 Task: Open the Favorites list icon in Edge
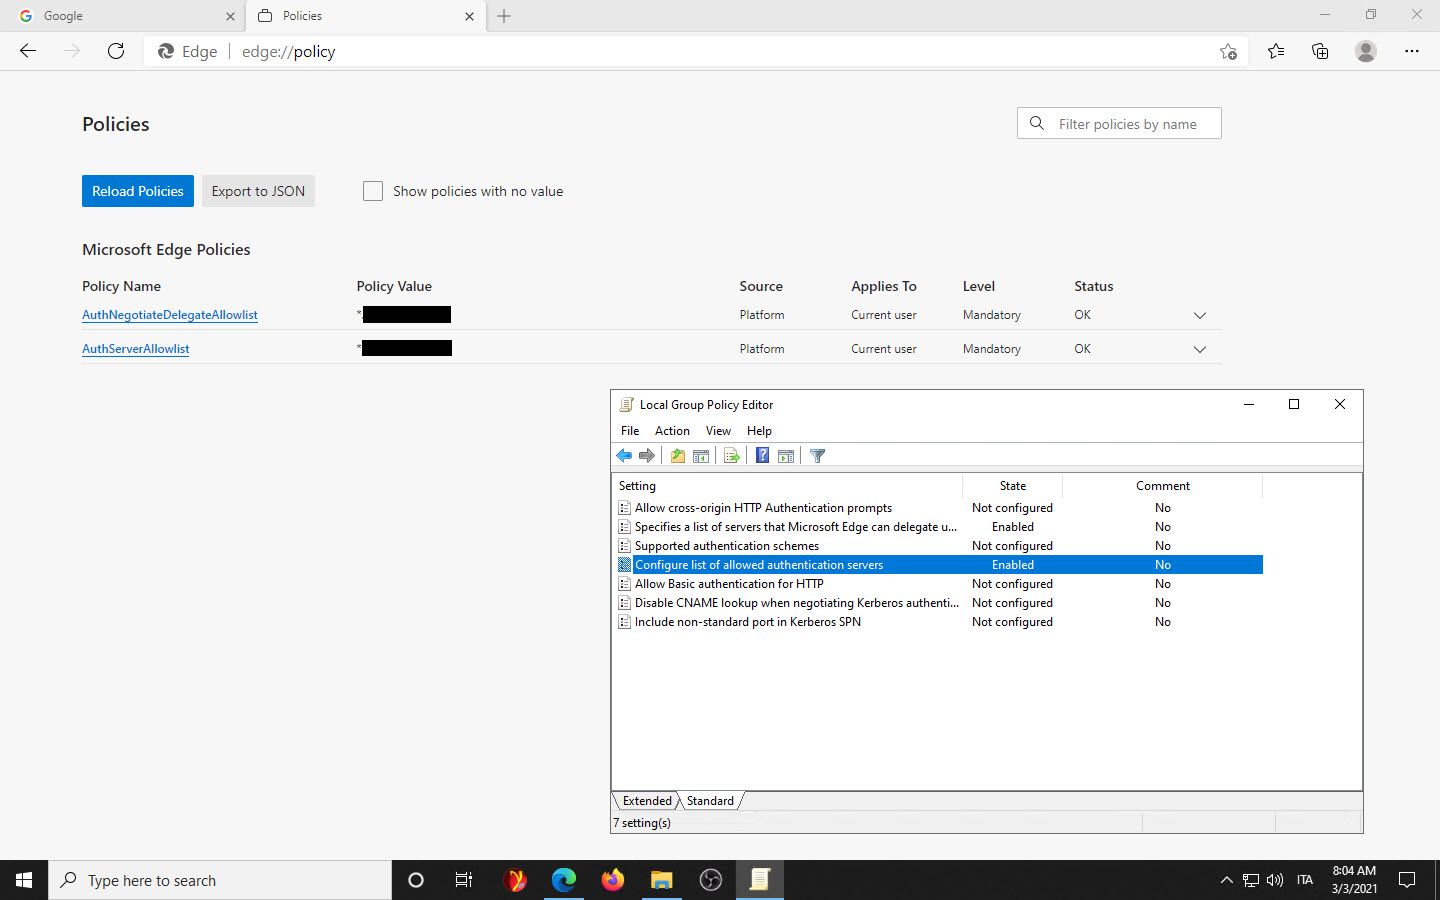click(x=1276, y=51)
